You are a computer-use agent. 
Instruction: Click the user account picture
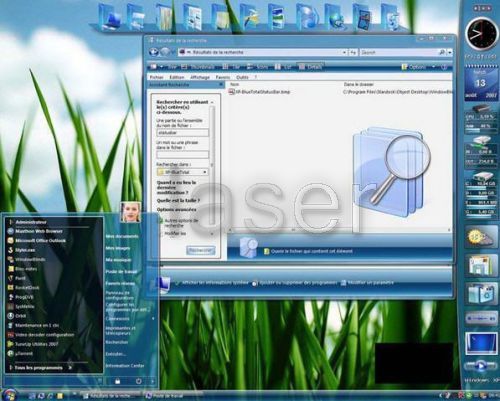[x=130, y=212]
